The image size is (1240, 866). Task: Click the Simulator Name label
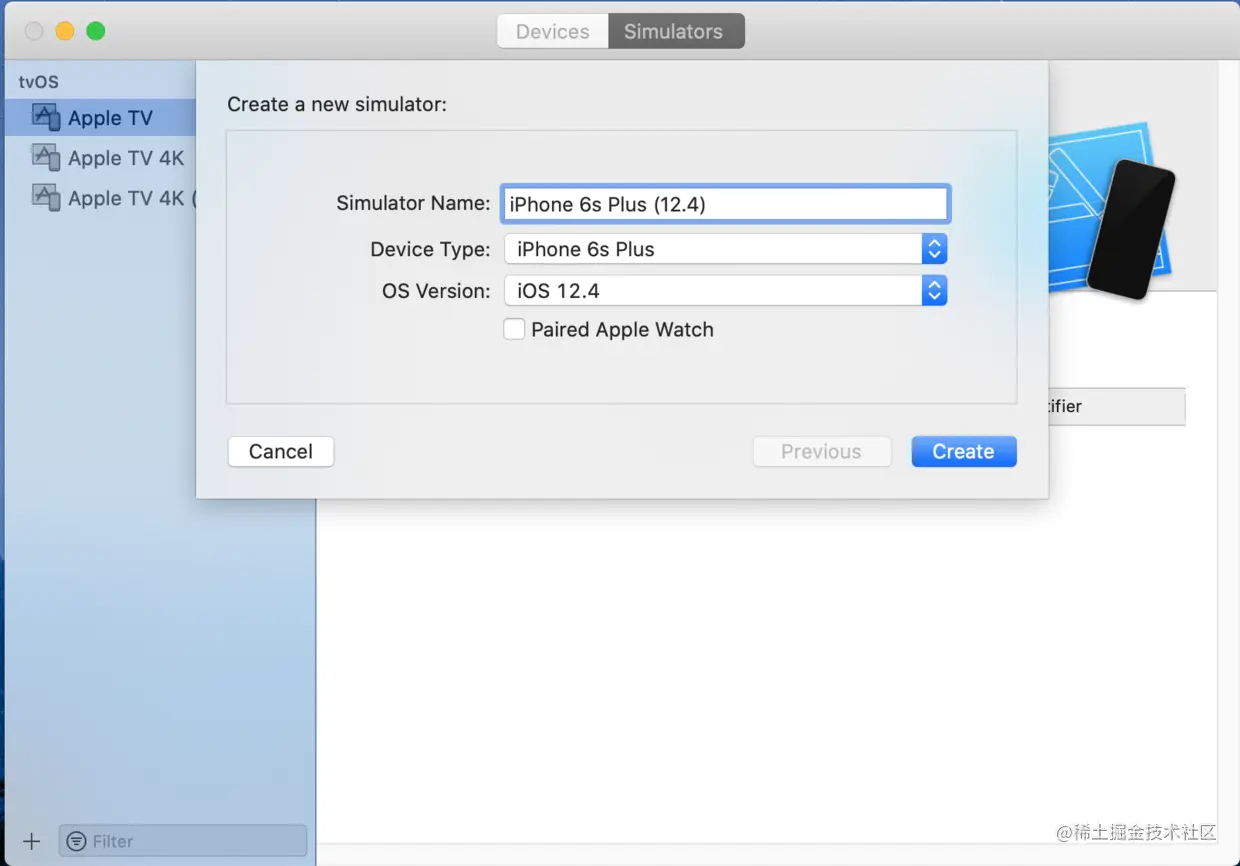tap(413, 203)
